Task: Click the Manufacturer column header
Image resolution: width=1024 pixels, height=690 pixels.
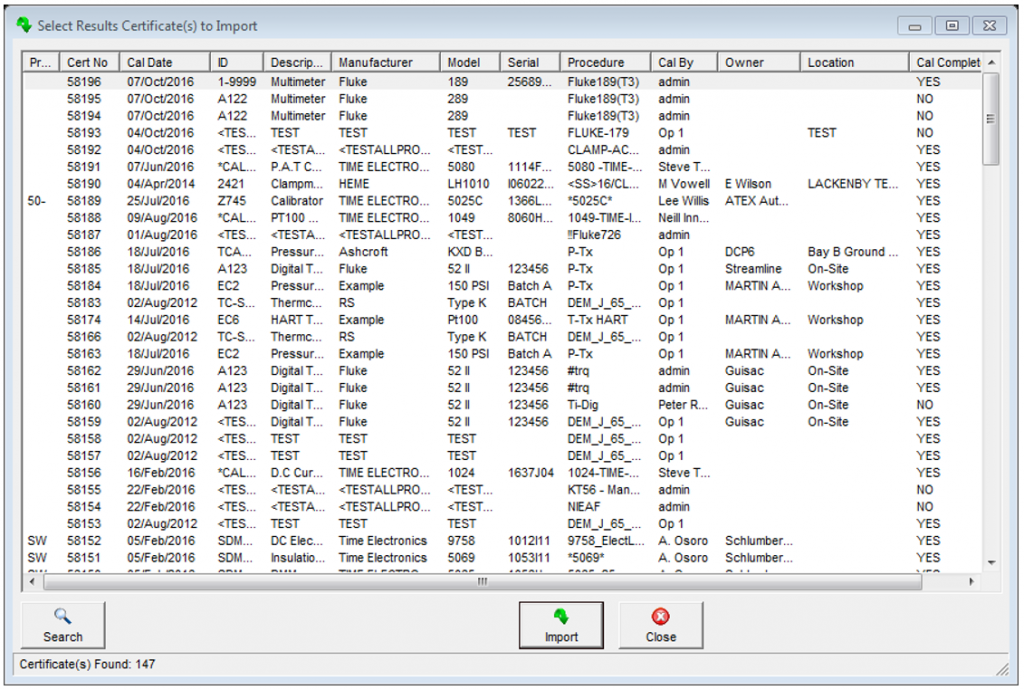Action: [x=375, y=62]
